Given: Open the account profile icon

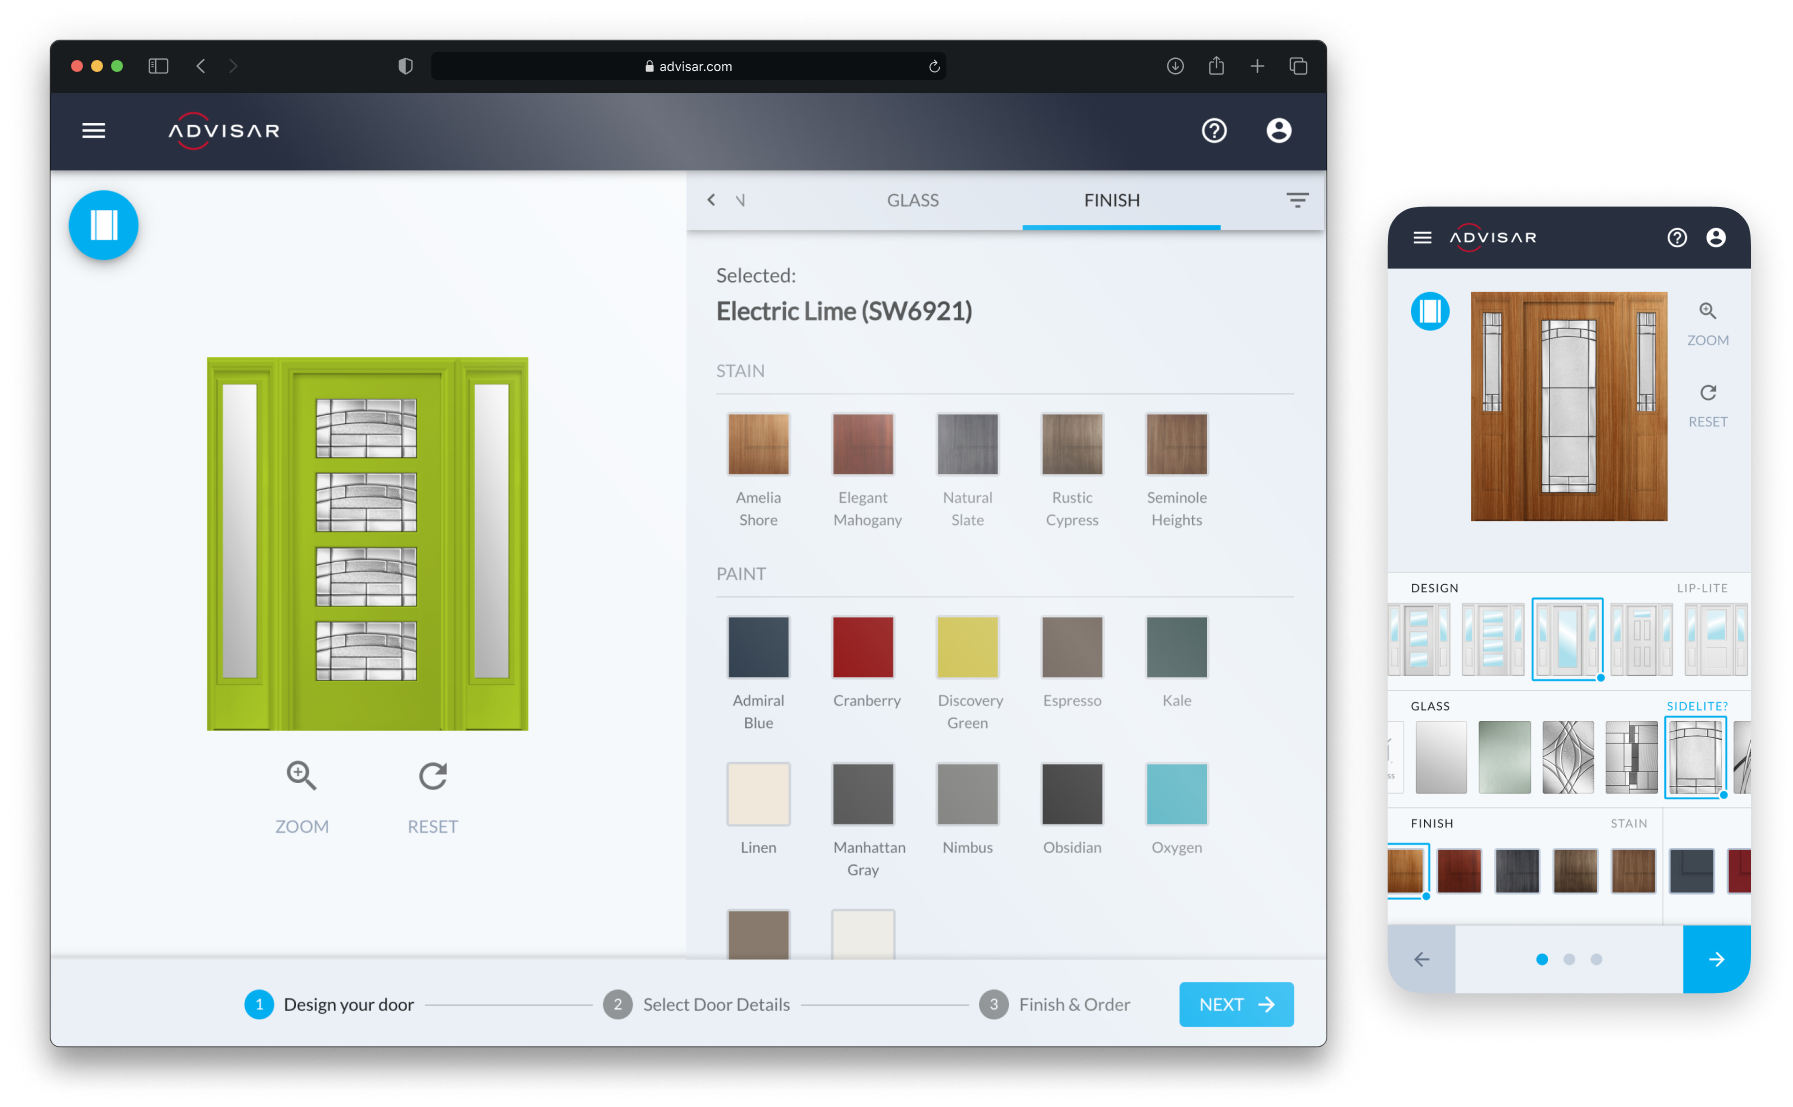Looking at the screenshot, I should coord(1279,131).
